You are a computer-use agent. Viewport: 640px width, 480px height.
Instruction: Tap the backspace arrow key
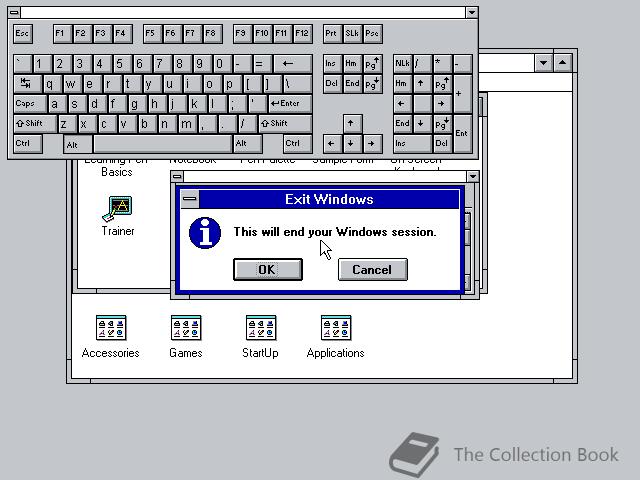293,64
